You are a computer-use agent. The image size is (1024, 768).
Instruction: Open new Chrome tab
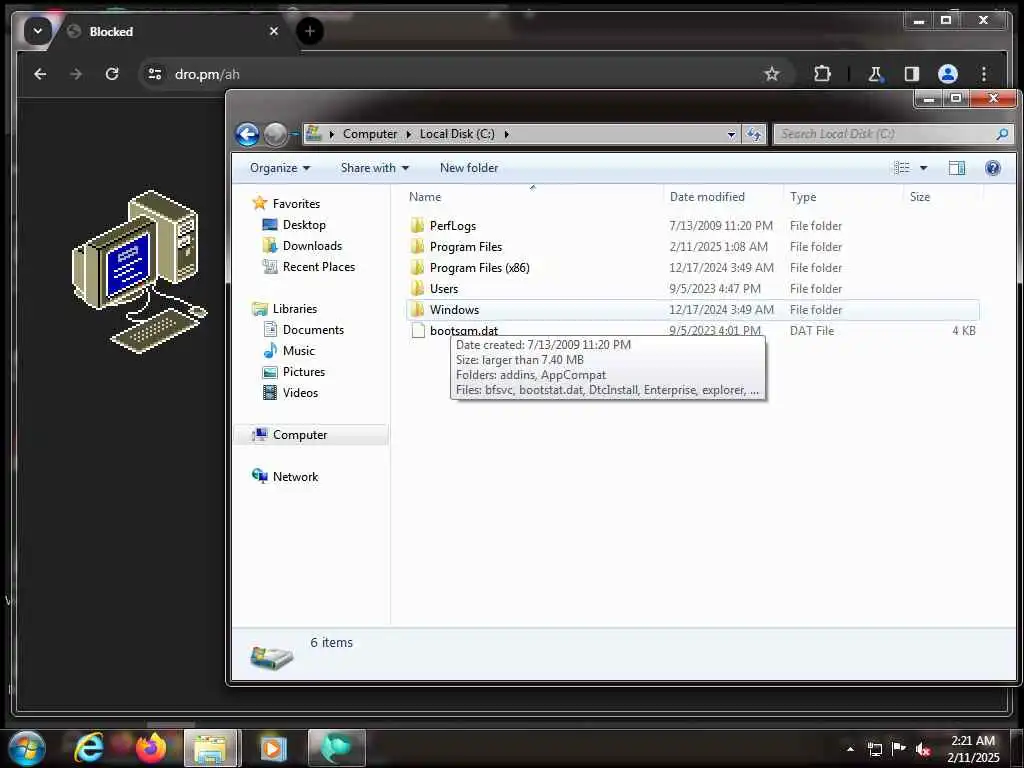point(310,31)
